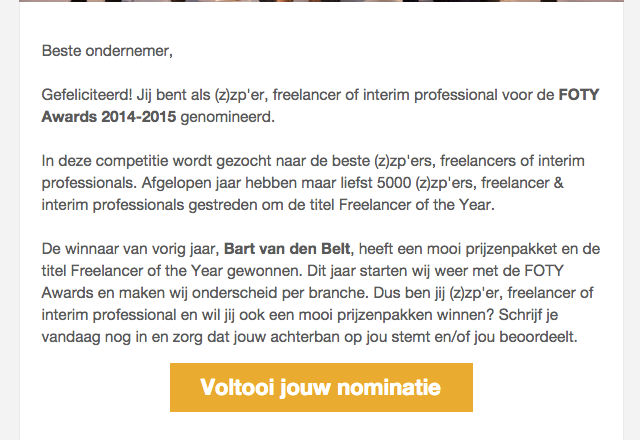
Task: Click the "Voltooi jouw nominatie" button
Action: pos(321,387)
